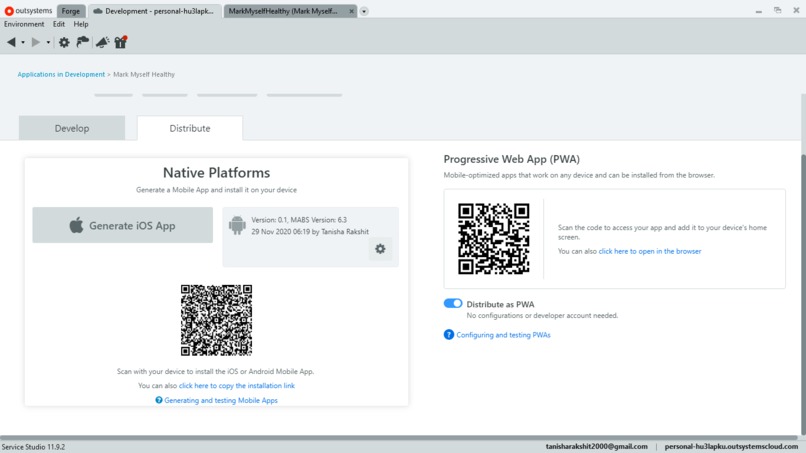Open Generating and testing Mobile Apps link

tap(221, 400)
